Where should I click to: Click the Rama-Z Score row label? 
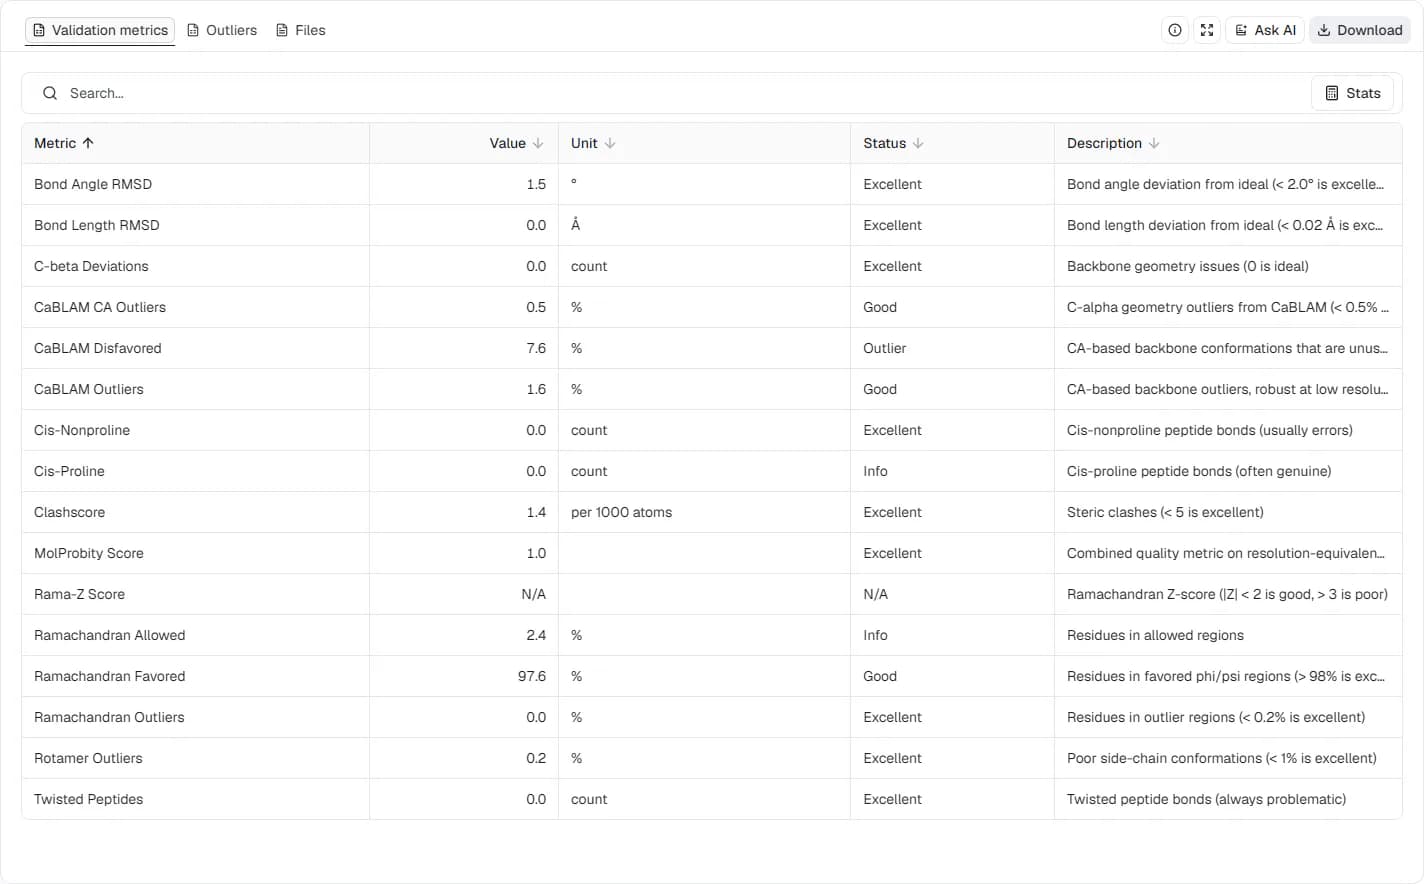(x=79, y=594)
